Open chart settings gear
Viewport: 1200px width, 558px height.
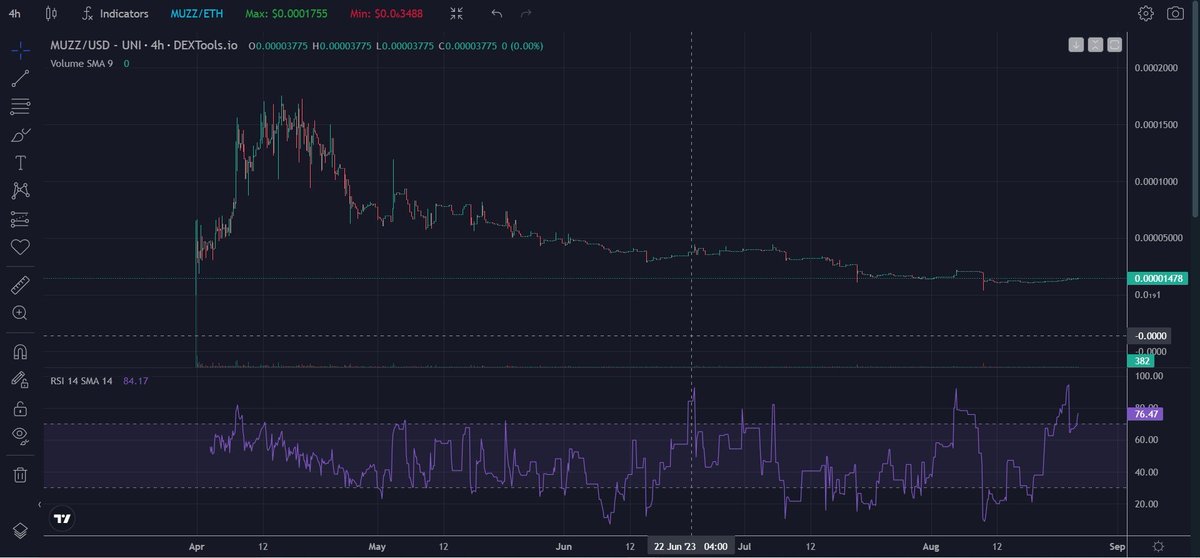(x=1146, y=14)
